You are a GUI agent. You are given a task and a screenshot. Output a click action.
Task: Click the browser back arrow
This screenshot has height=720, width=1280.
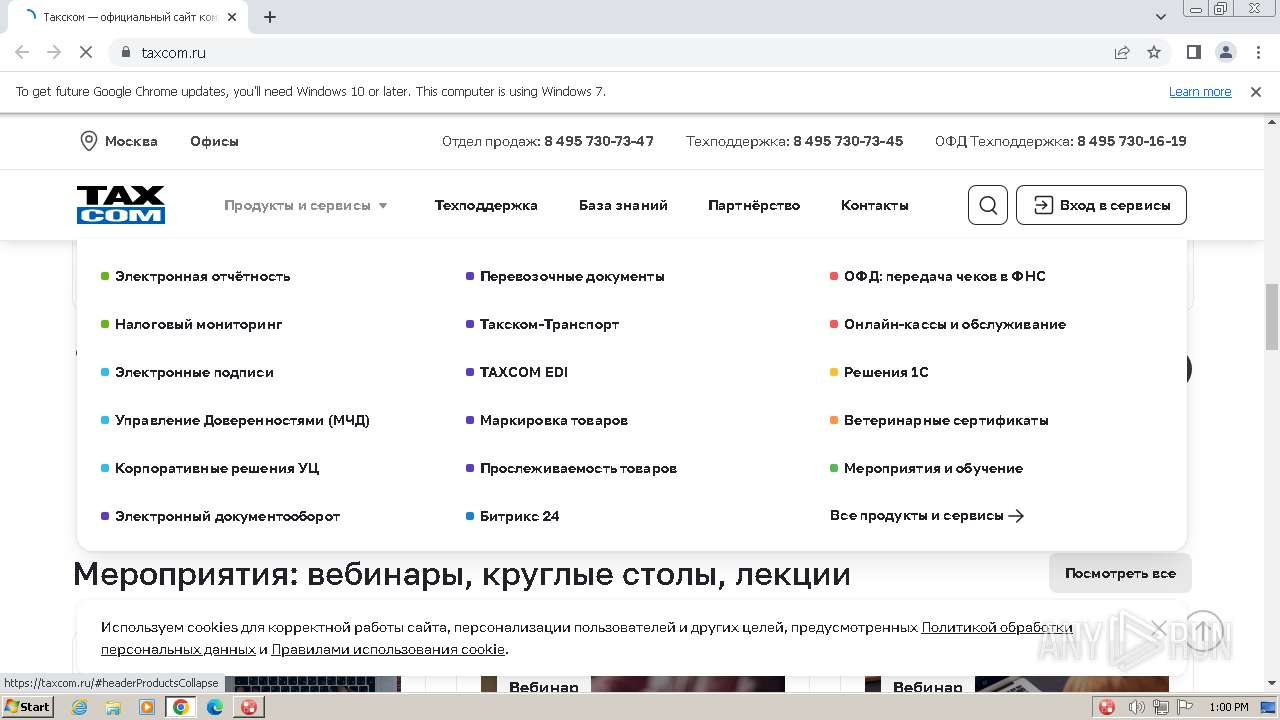(x=22, y=52)
